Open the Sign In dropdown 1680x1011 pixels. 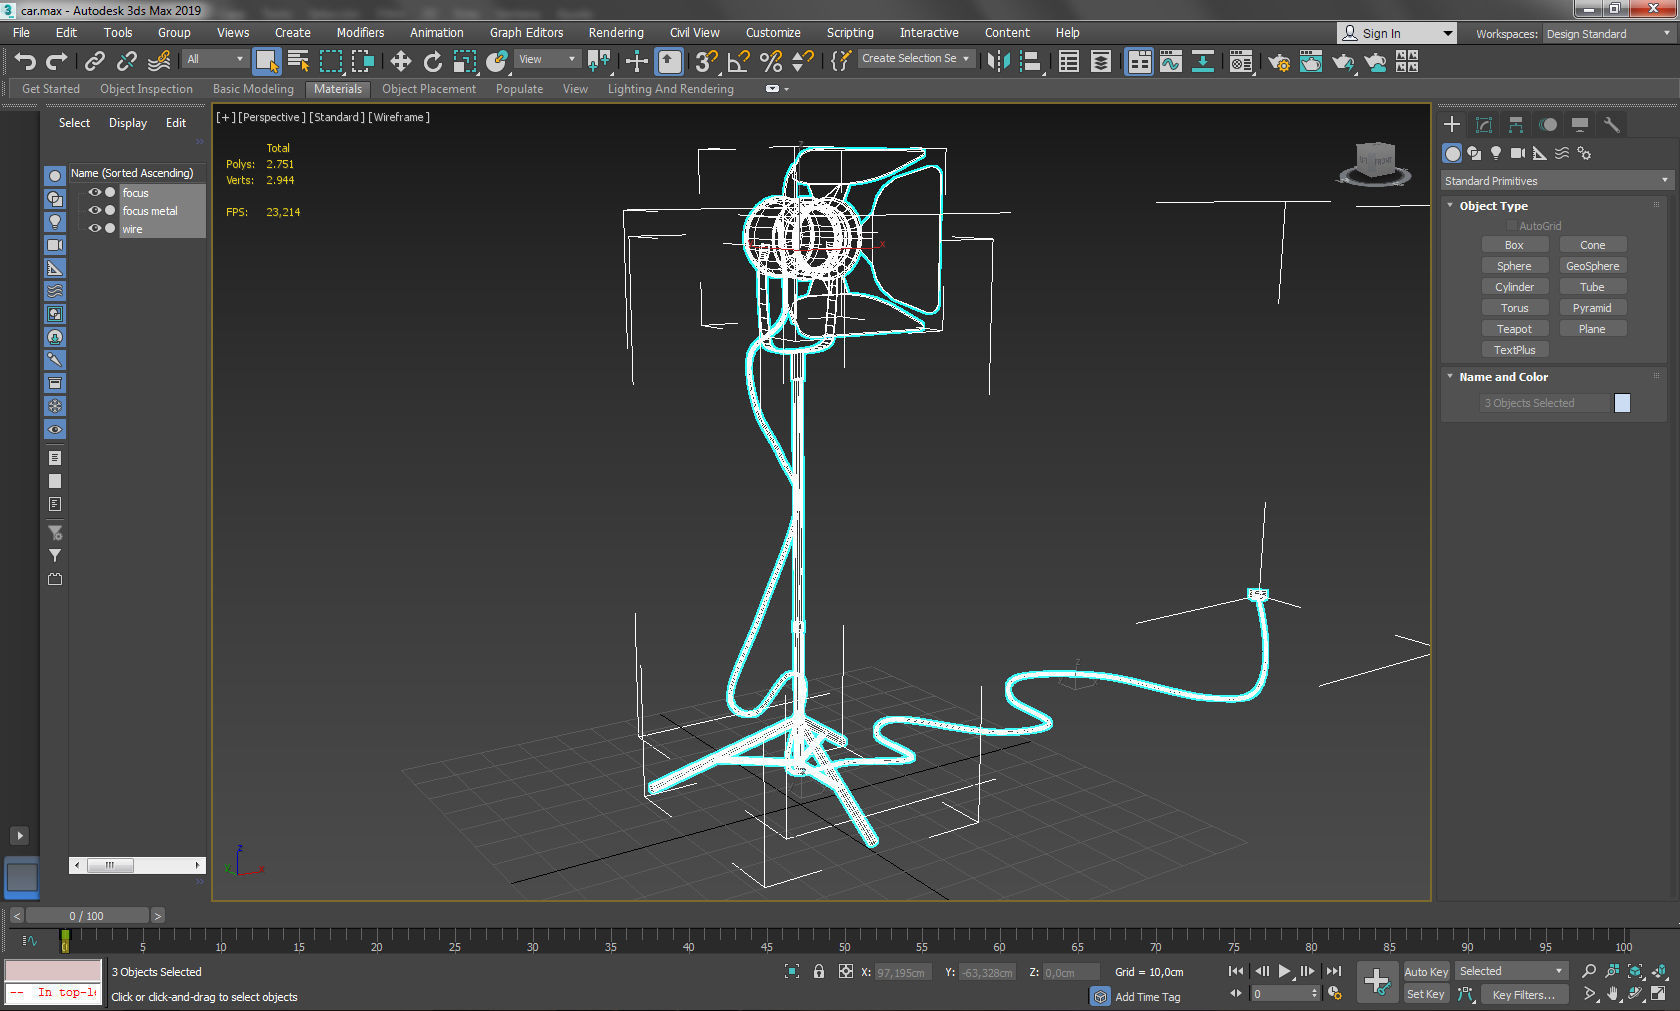click(x=1397, y=33)
